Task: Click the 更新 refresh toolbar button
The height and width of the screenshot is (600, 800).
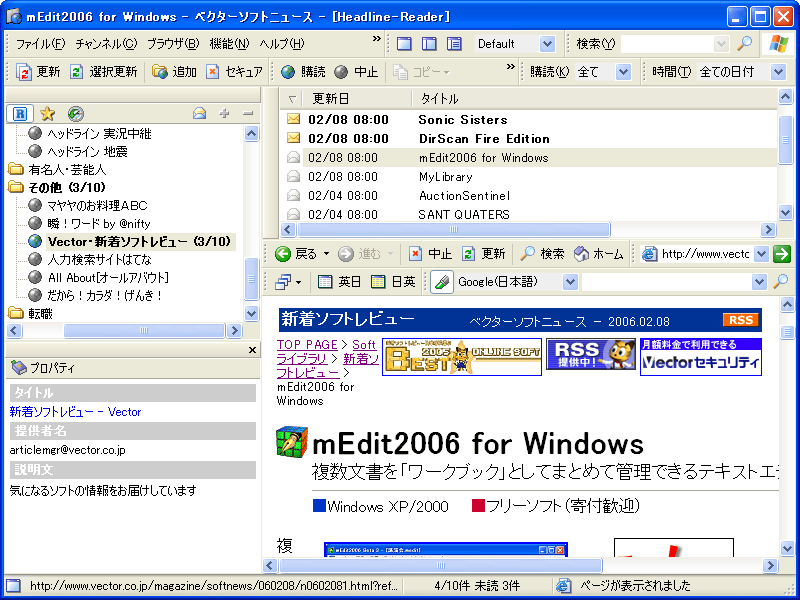Action: pyautogui.click(x=38, y=72)
